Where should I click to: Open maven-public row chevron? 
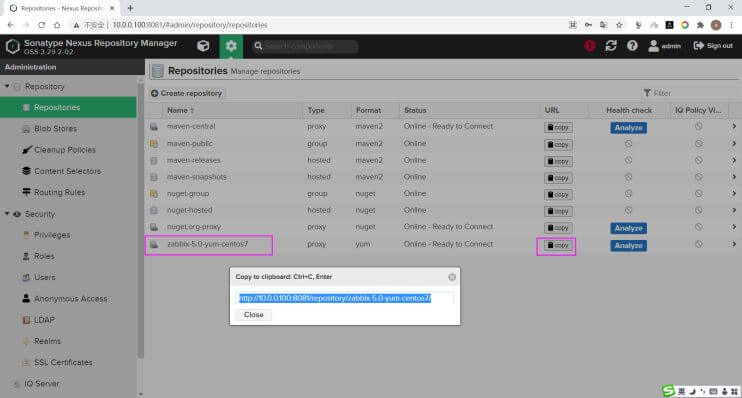[x=734, y=143]
